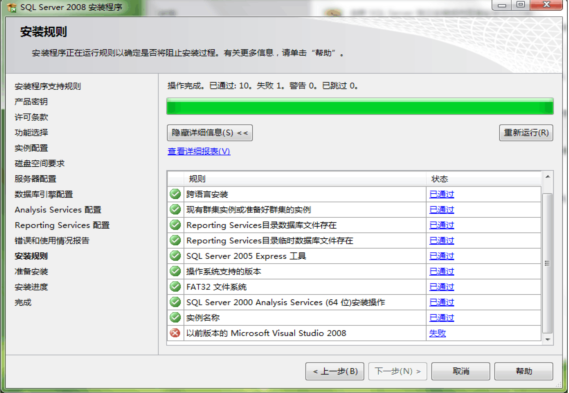Select 错误和使用情况报告 step
Image resolution: width=569 pixels, height=393 pixels.
52,241
